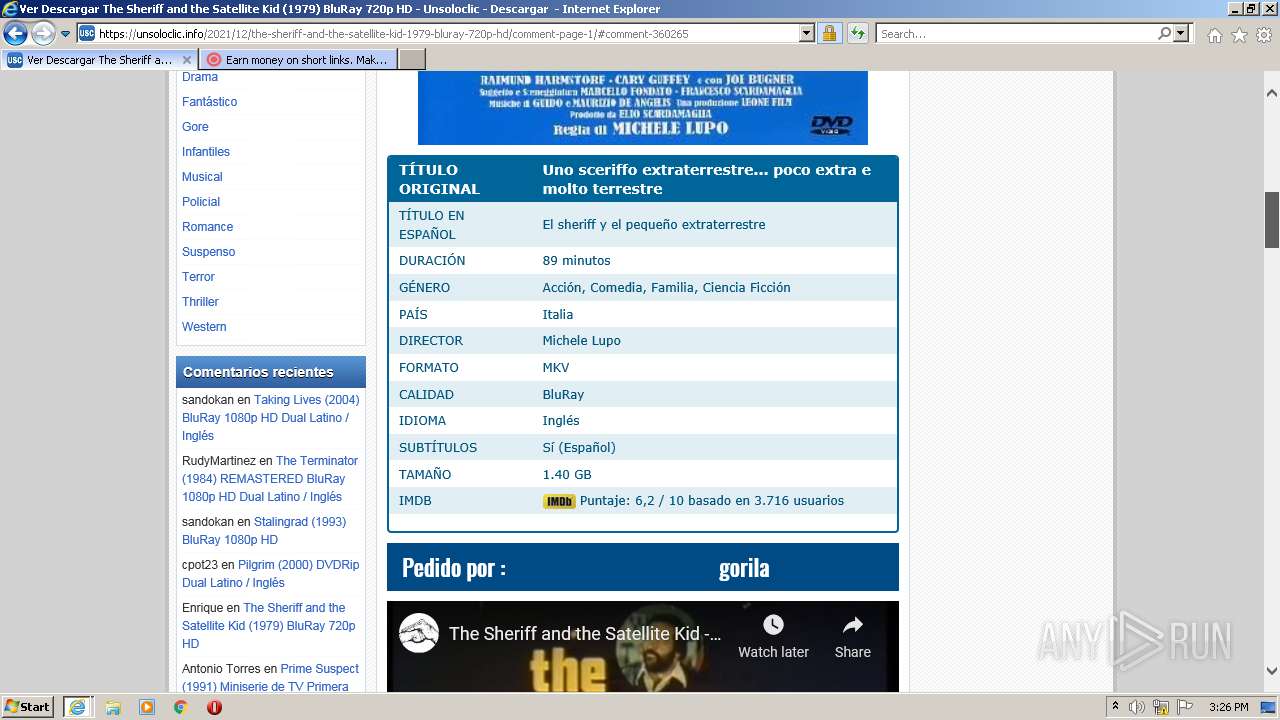This screenshot has height=720, width=1280.
Task: Click the Action Center flag icon
Action: coord(1185,707)
